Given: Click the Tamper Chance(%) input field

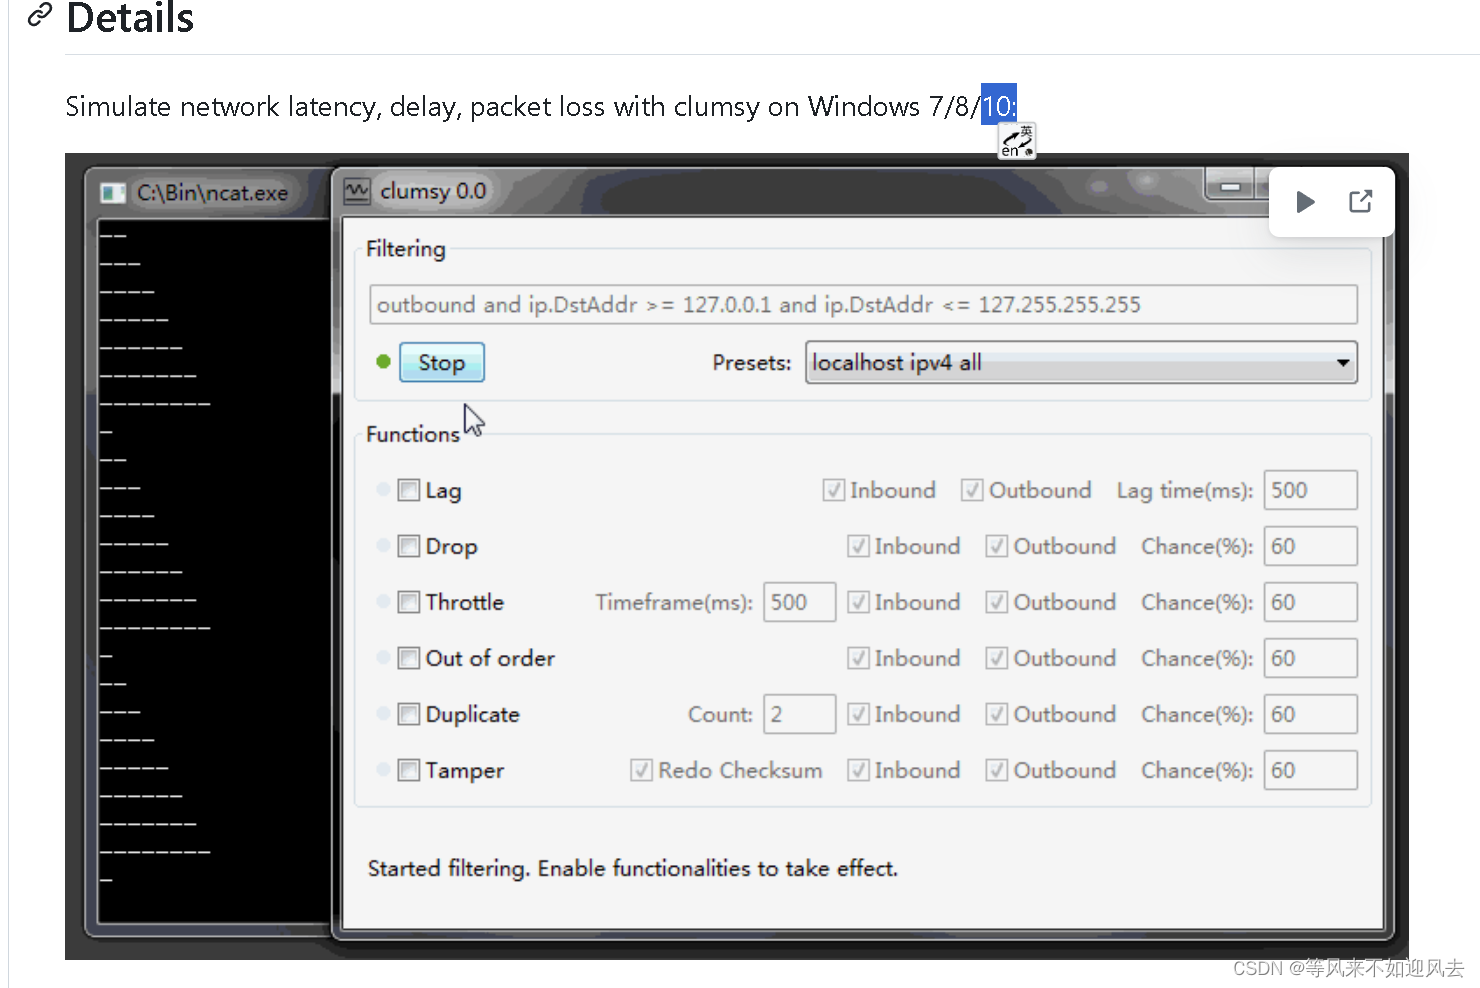Looking at the screenshot, I should click(x=1310, y=770).
